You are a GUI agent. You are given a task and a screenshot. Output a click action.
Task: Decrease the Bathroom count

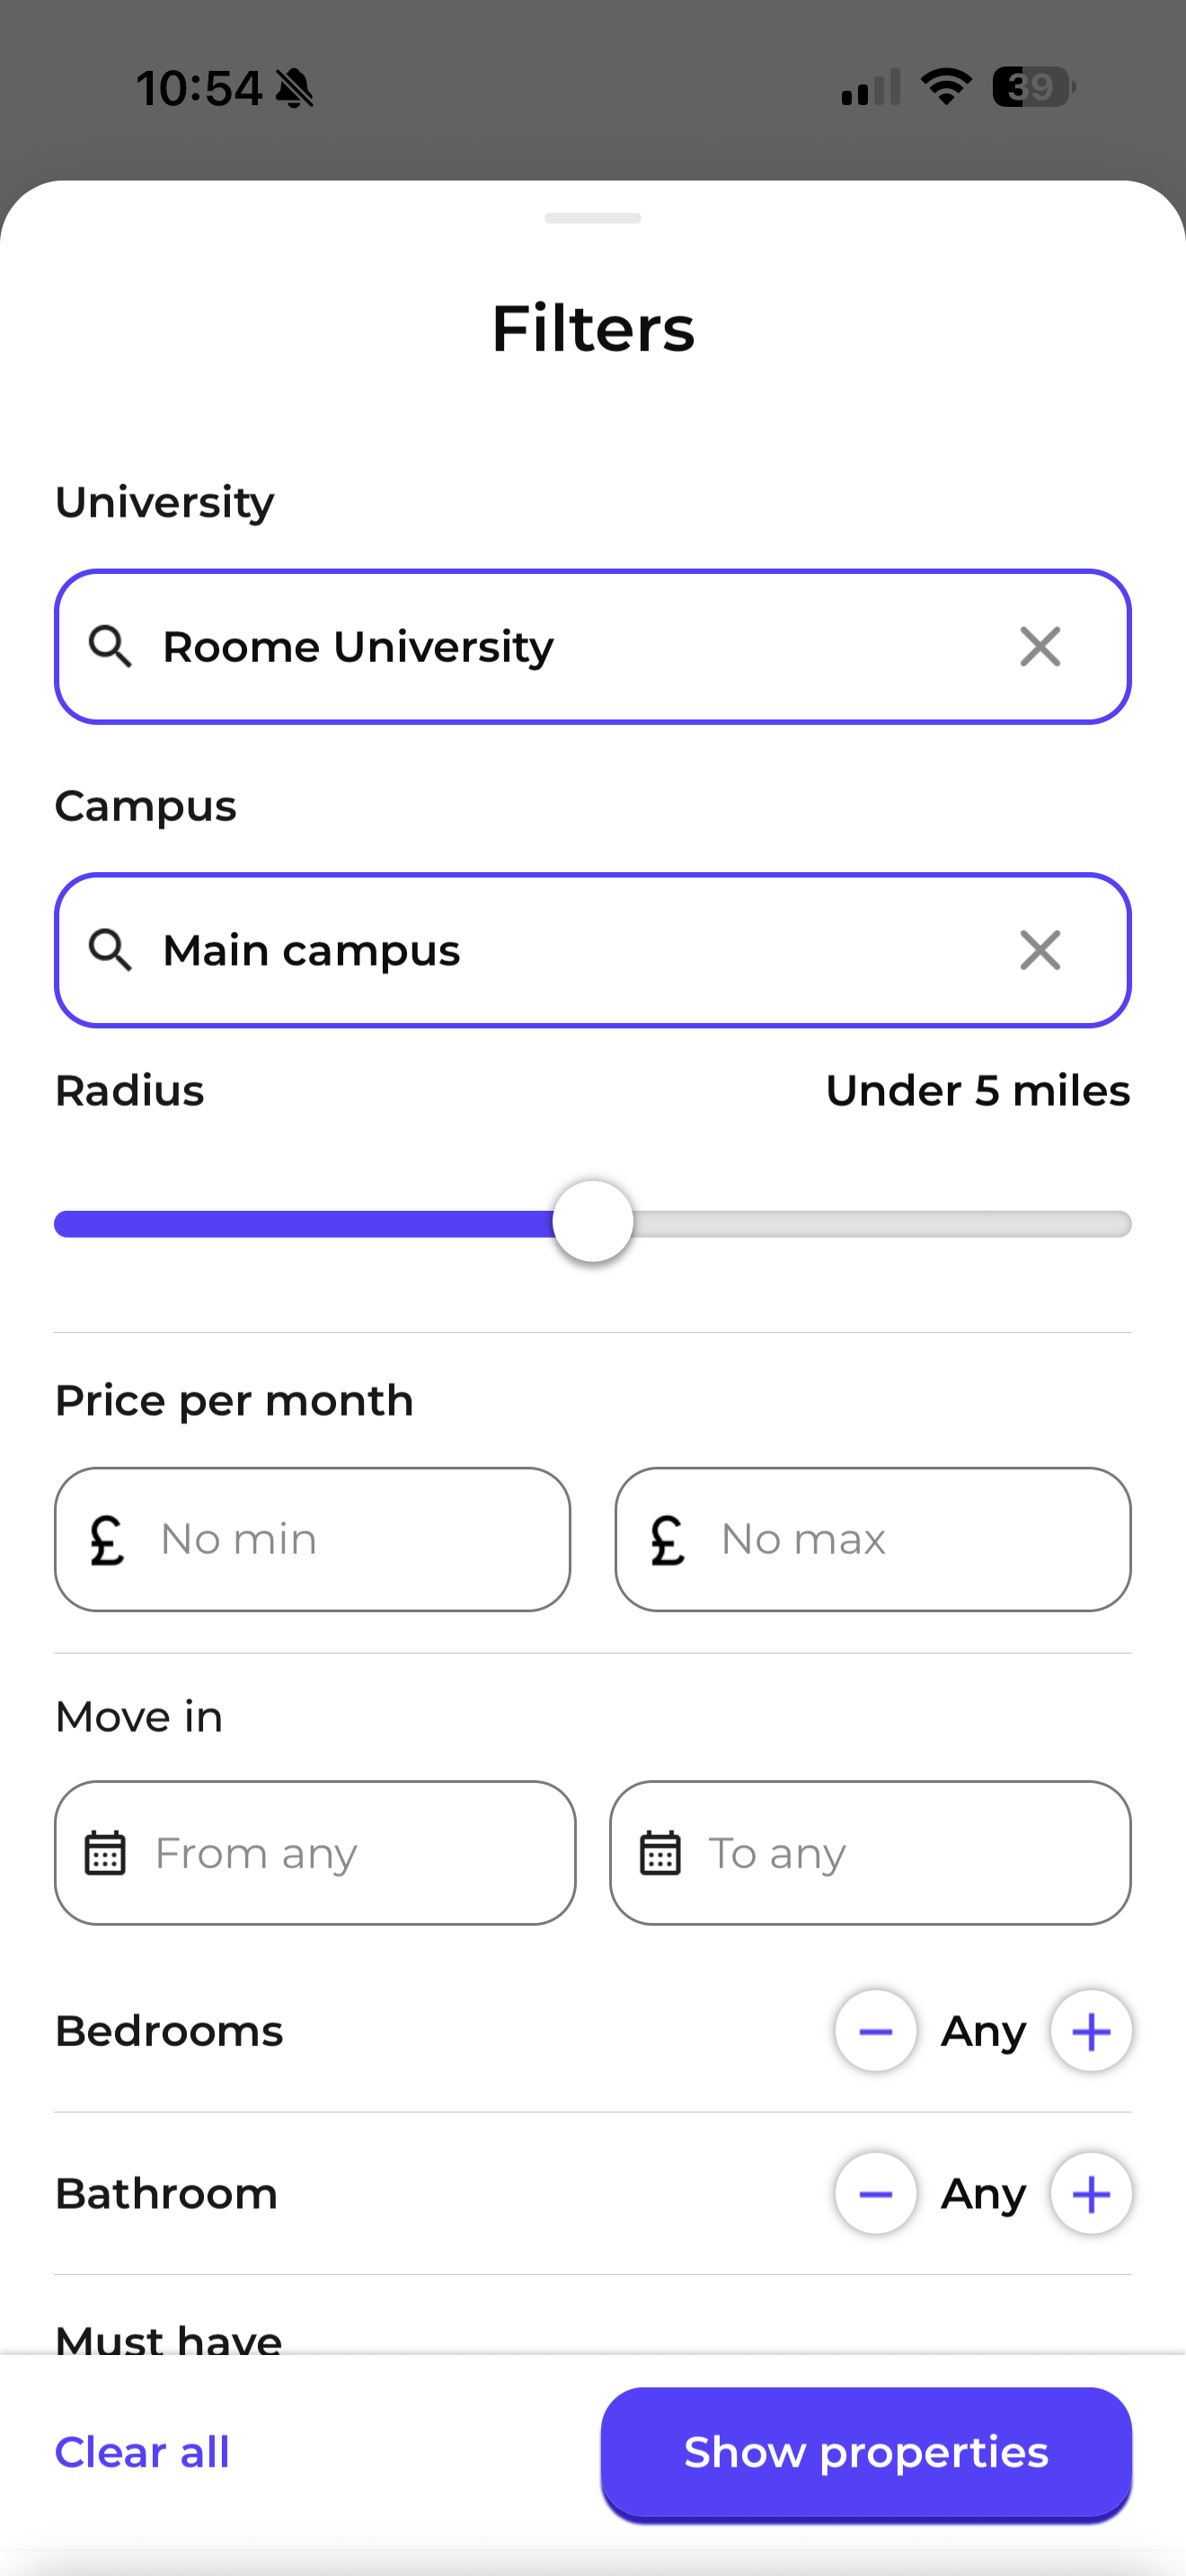pyautogui.click(x=875, y=2194)
